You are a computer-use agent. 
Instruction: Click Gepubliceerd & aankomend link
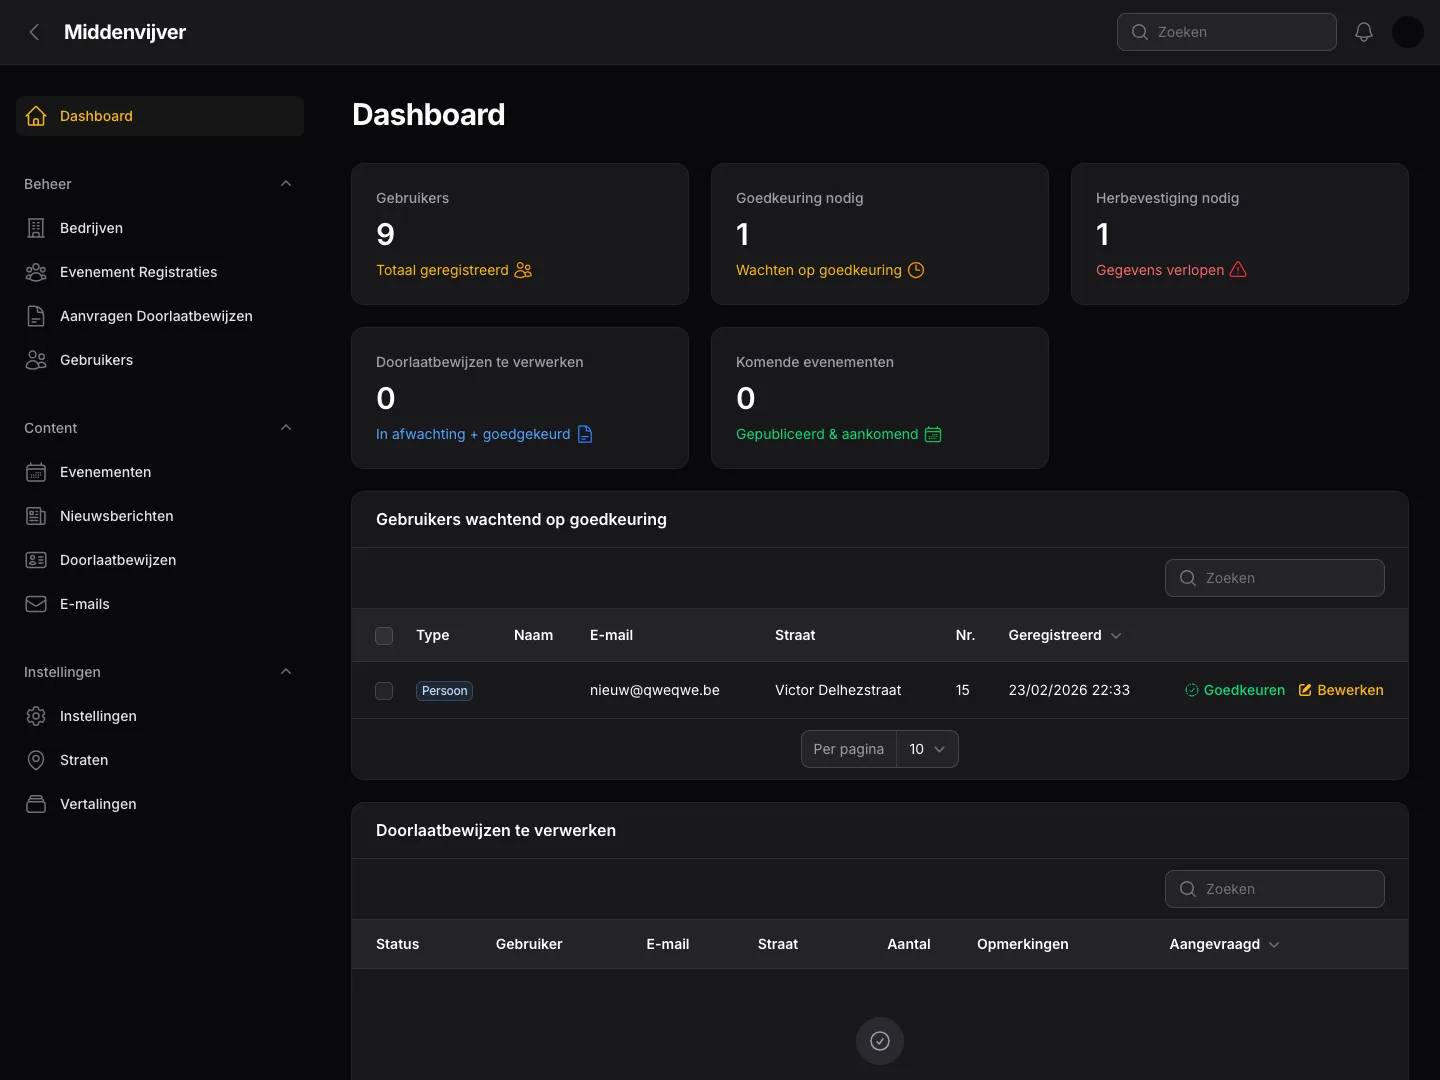click(x=839, y=434)
